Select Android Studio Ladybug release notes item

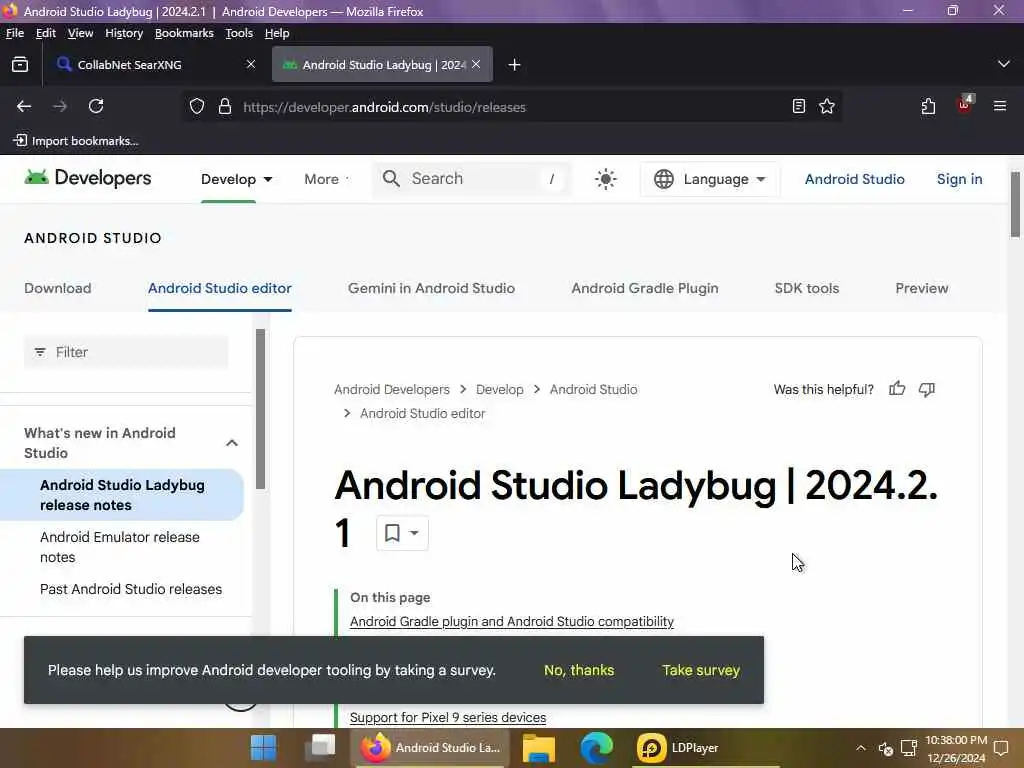click(121, 495)
